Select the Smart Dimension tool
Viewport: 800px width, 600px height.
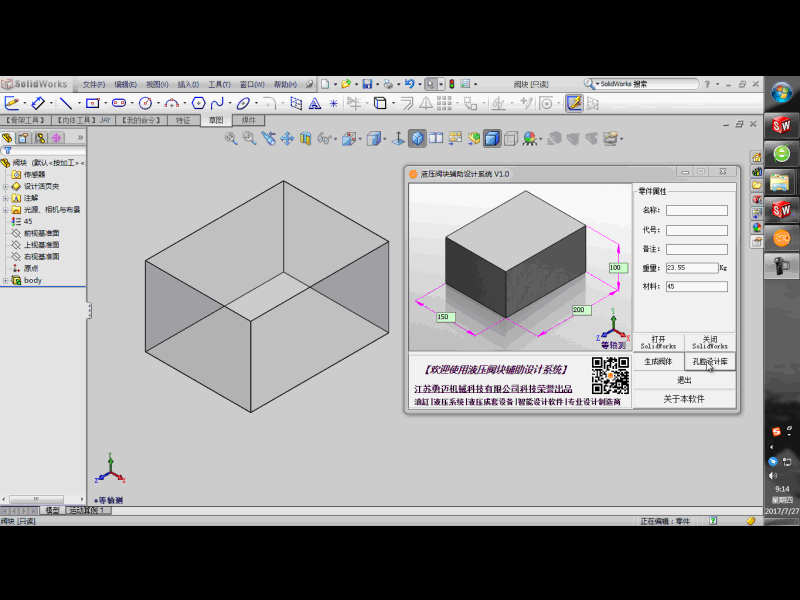[38, 103]
